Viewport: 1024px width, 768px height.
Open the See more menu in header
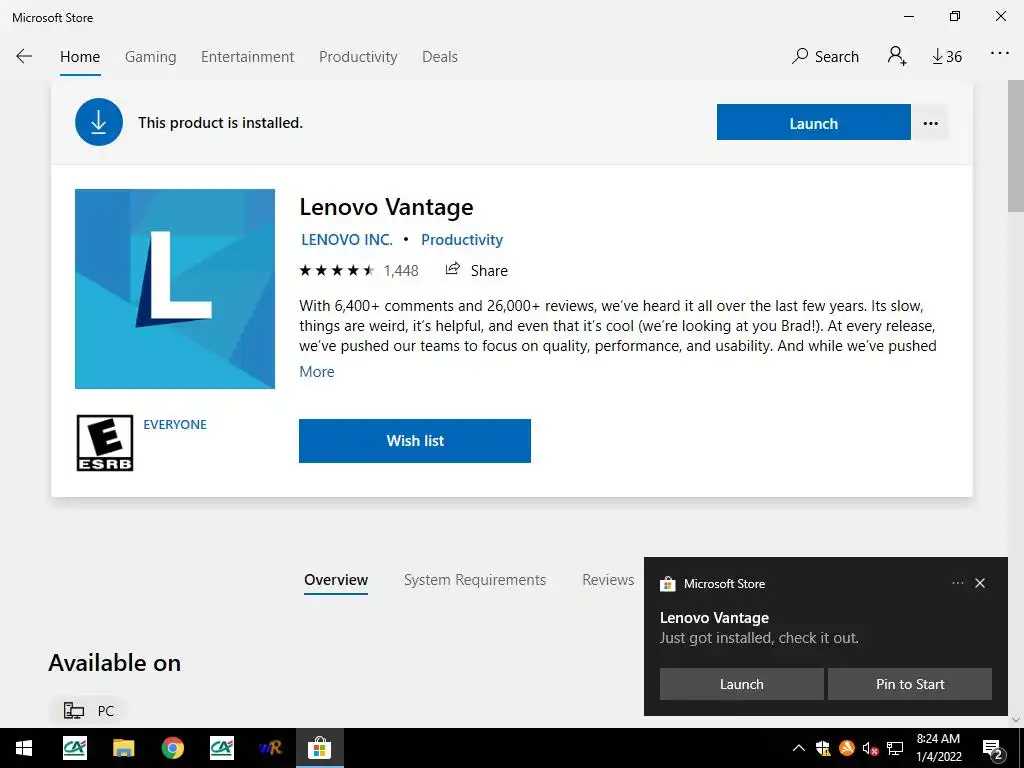coord(1000,54)
